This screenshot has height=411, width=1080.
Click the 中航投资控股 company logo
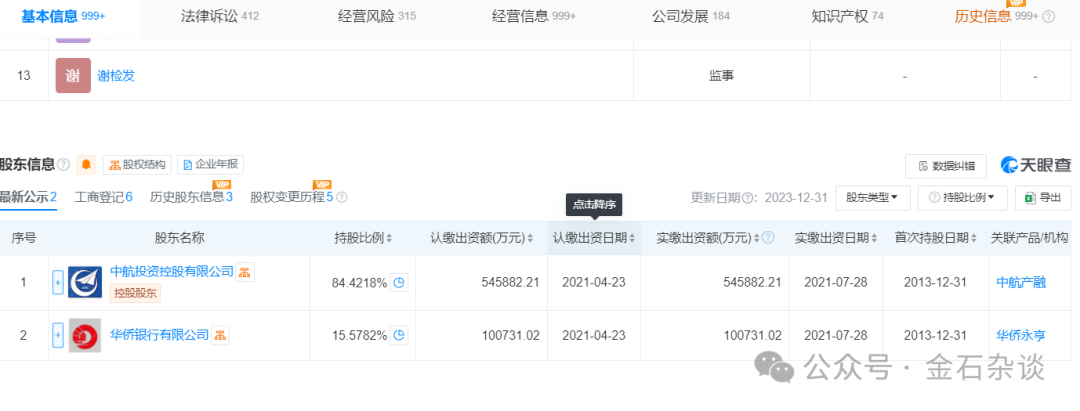(x=85, y=282)
